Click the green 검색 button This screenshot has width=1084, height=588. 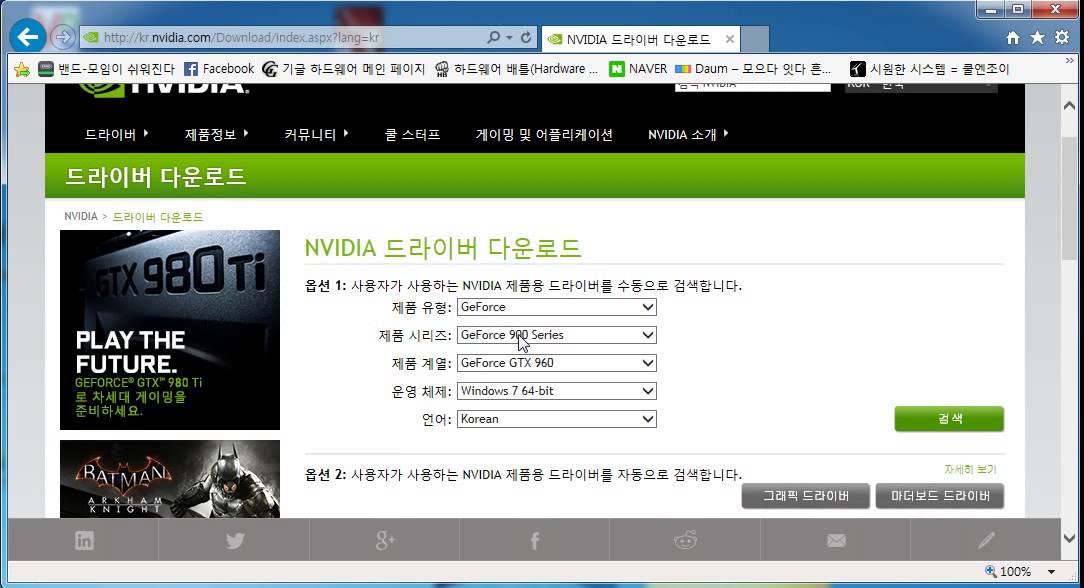click(x=949, y=419)
